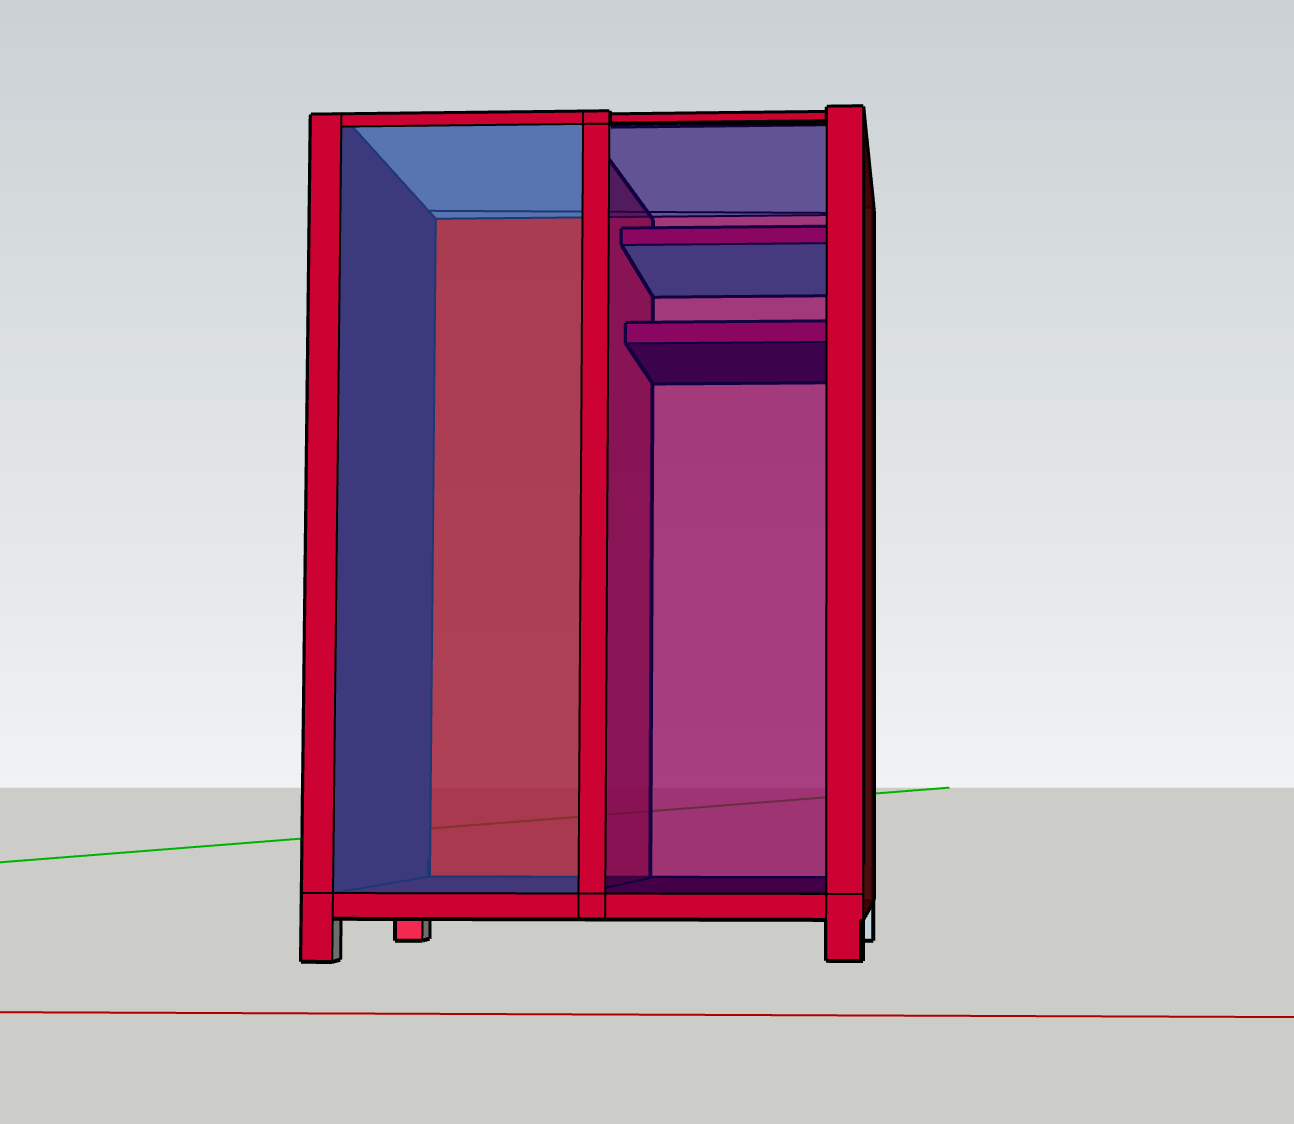This screenshot has height=1124, width=1294.
Task: Select the right compartment's pink back panel
Action: (738, 600)
